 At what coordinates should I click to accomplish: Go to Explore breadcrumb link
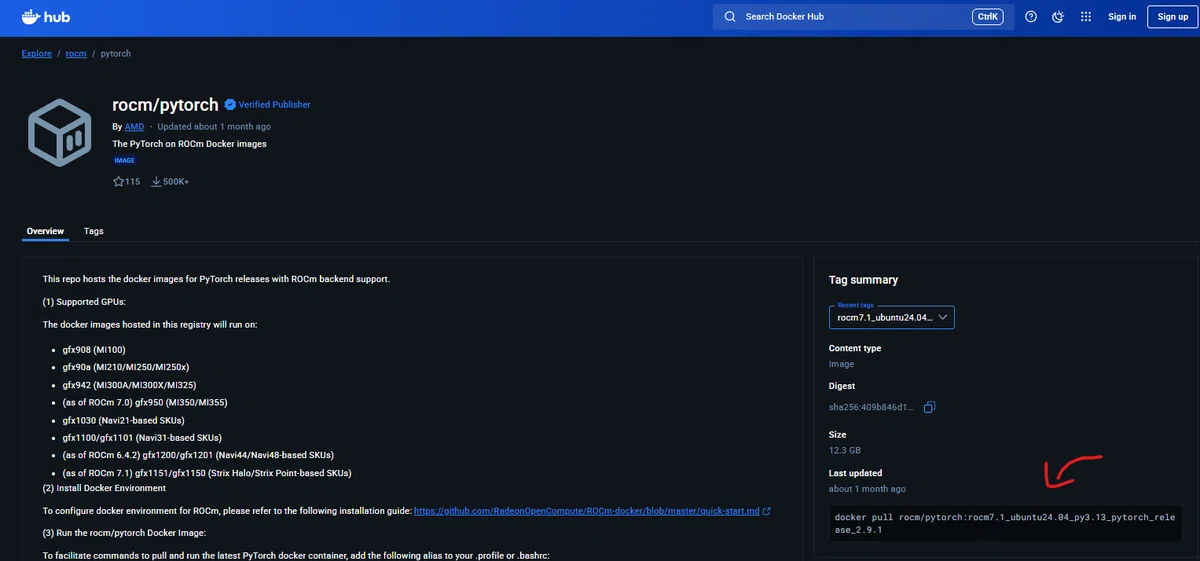pos(37,53)
